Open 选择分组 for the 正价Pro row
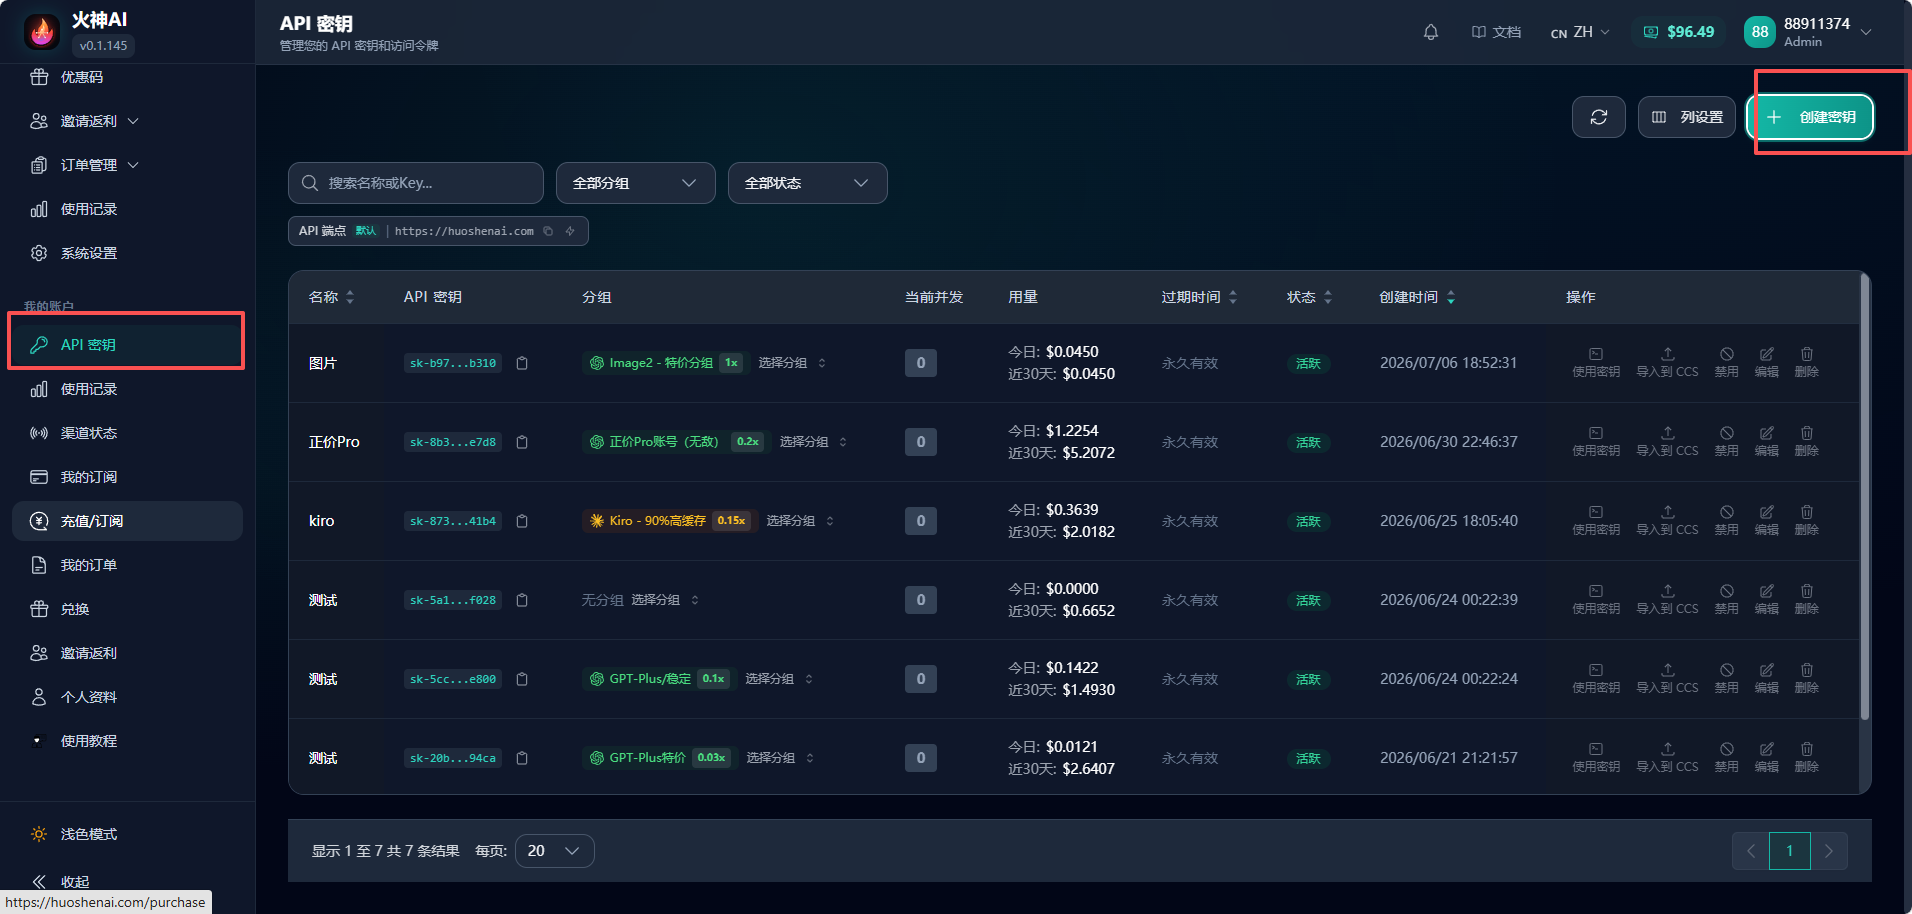 tap(813, 442)
